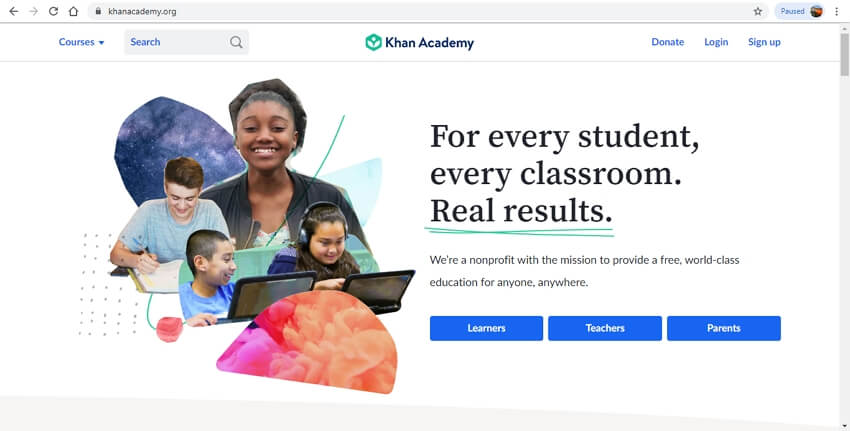View site info via padlock icon
The height and width of the screenshot is (431, 850).
[x=98, y=11]
